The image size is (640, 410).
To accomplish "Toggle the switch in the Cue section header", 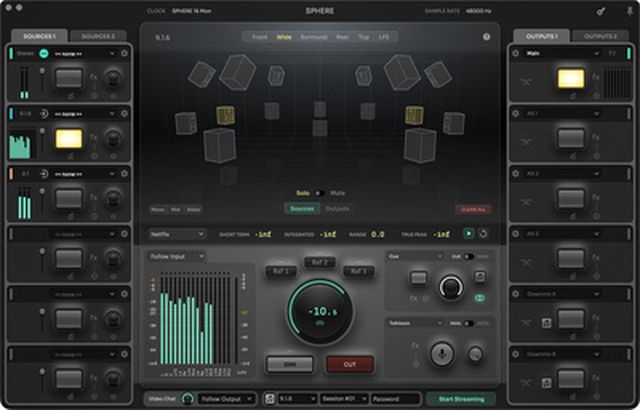I will click(x=469, y=257).
